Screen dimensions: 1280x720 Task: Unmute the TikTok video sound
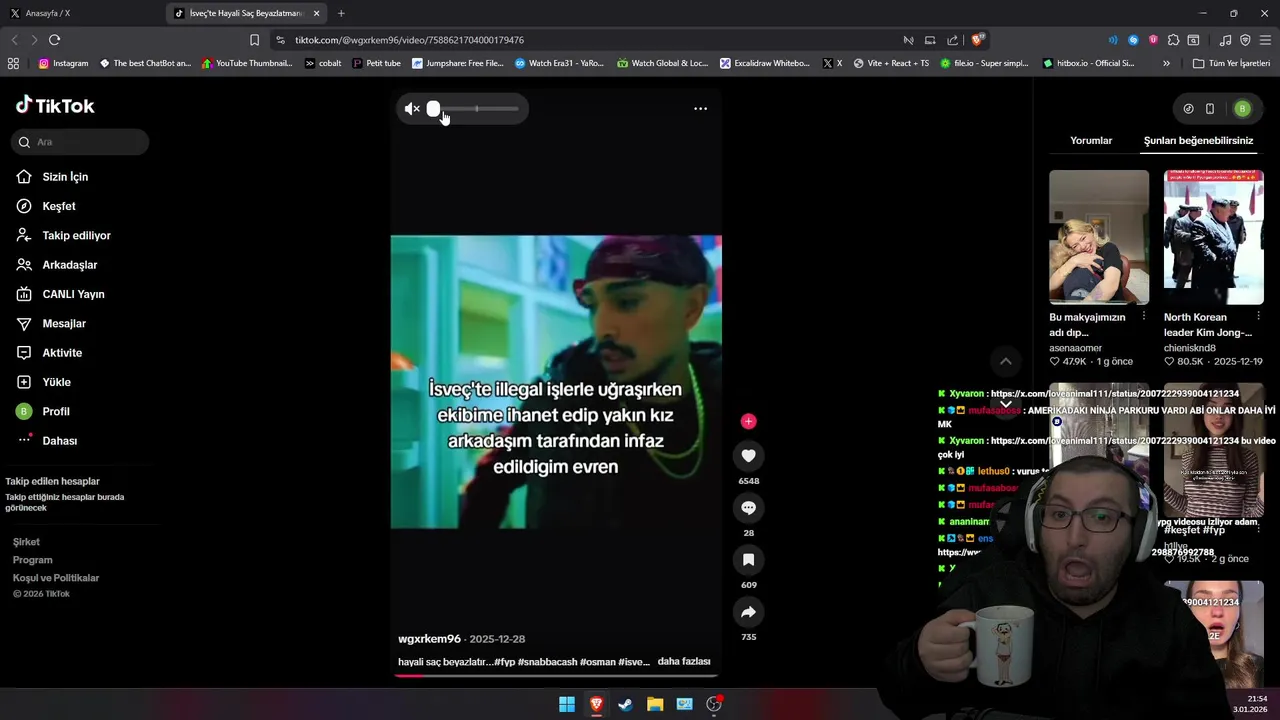click(x=412, y=109)
